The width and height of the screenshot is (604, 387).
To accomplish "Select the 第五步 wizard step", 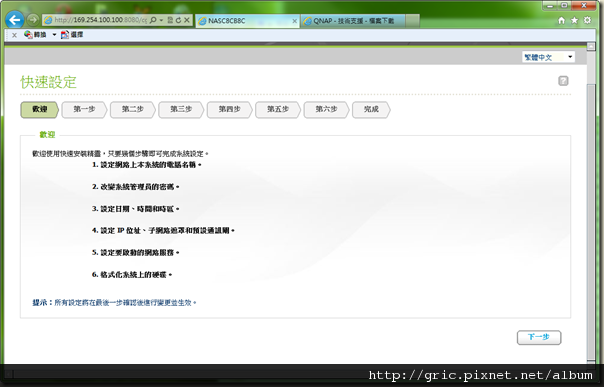I will pos(278,110).
